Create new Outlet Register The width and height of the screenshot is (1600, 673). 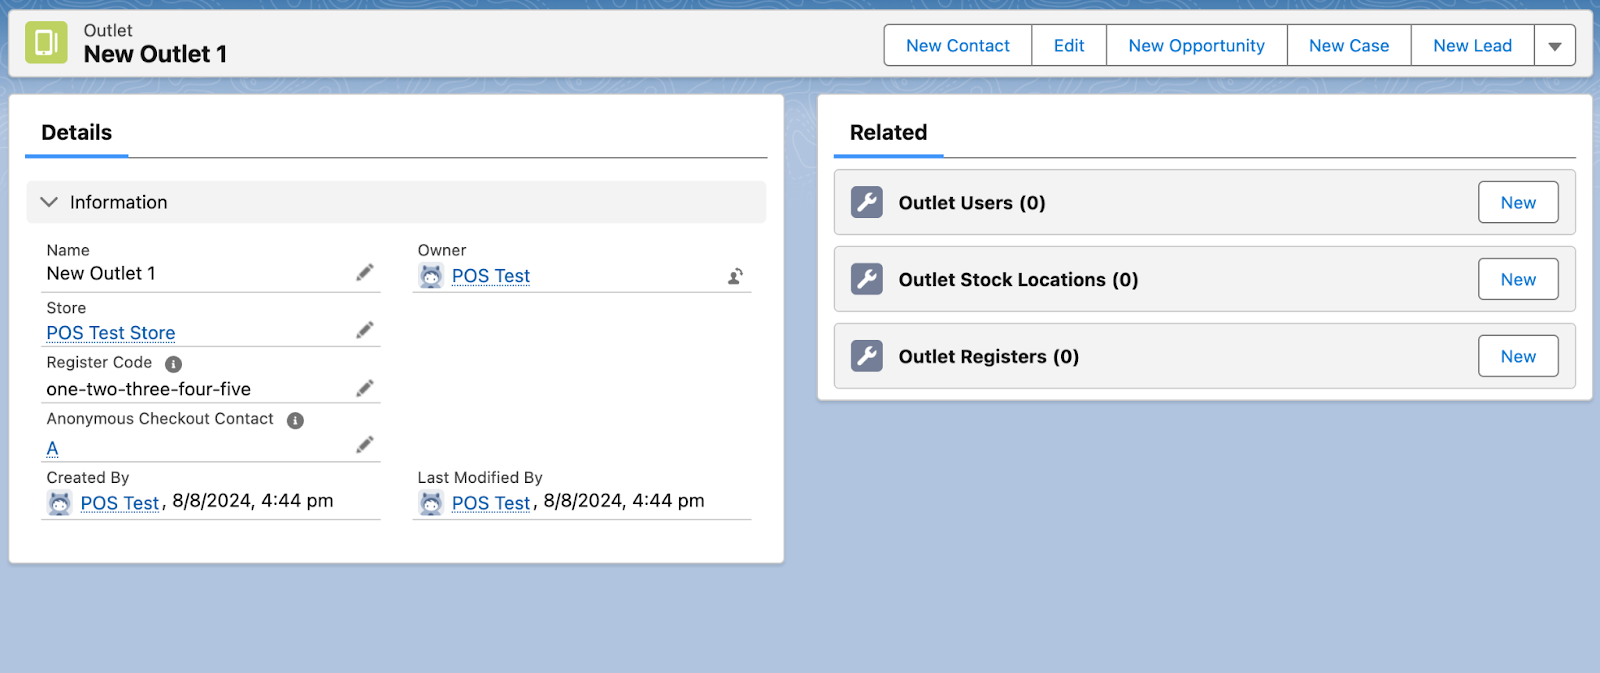pyautogui.click(x=1518, y=356)
